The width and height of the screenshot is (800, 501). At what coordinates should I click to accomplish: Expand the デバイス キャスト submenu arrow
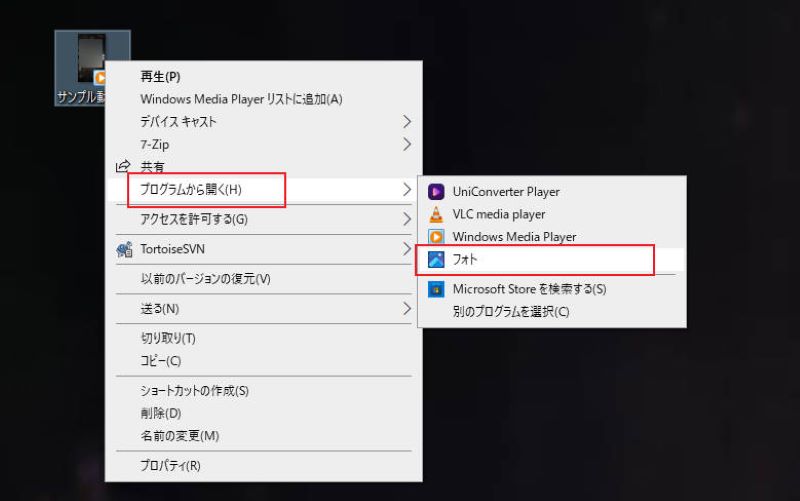407,121
